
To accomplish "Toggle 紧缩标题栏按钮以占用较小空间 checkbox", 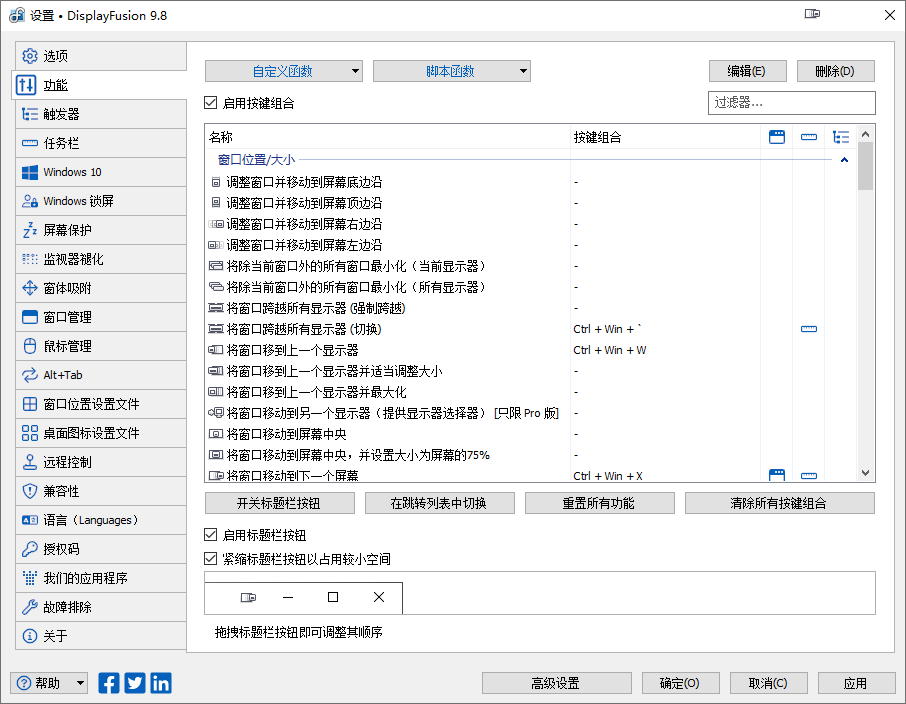I will coord(210,559).
